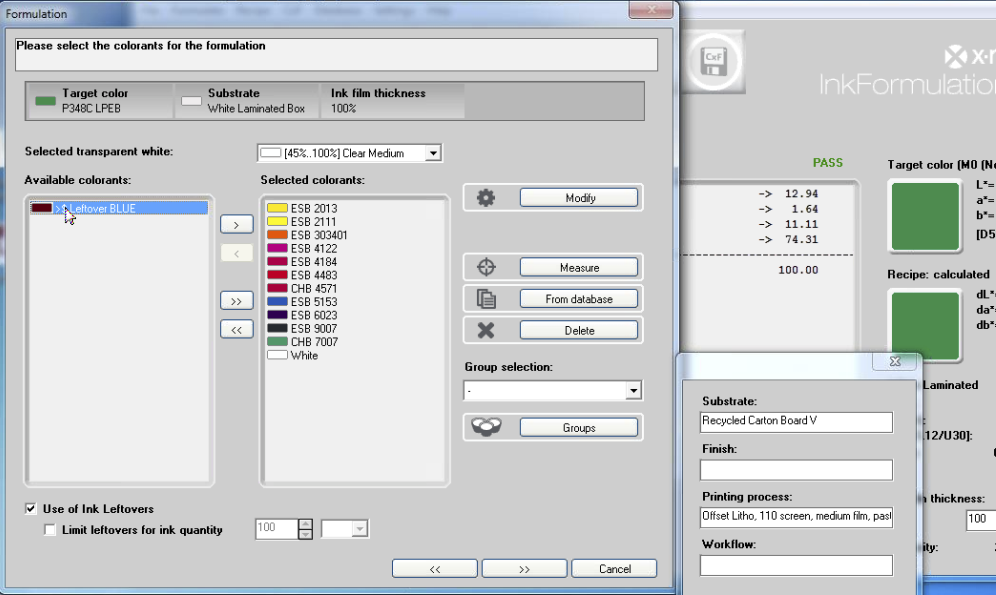Click the Delete X icon

[486, 330]
